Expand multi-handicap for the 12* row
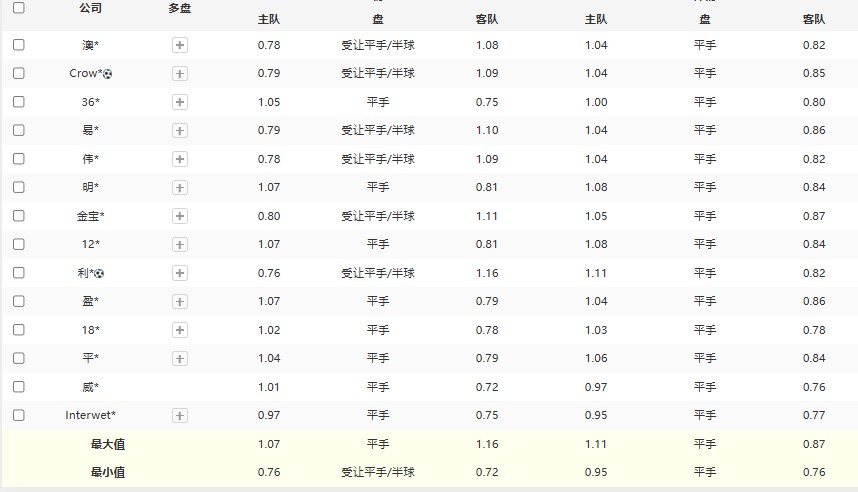 [180, 244]
